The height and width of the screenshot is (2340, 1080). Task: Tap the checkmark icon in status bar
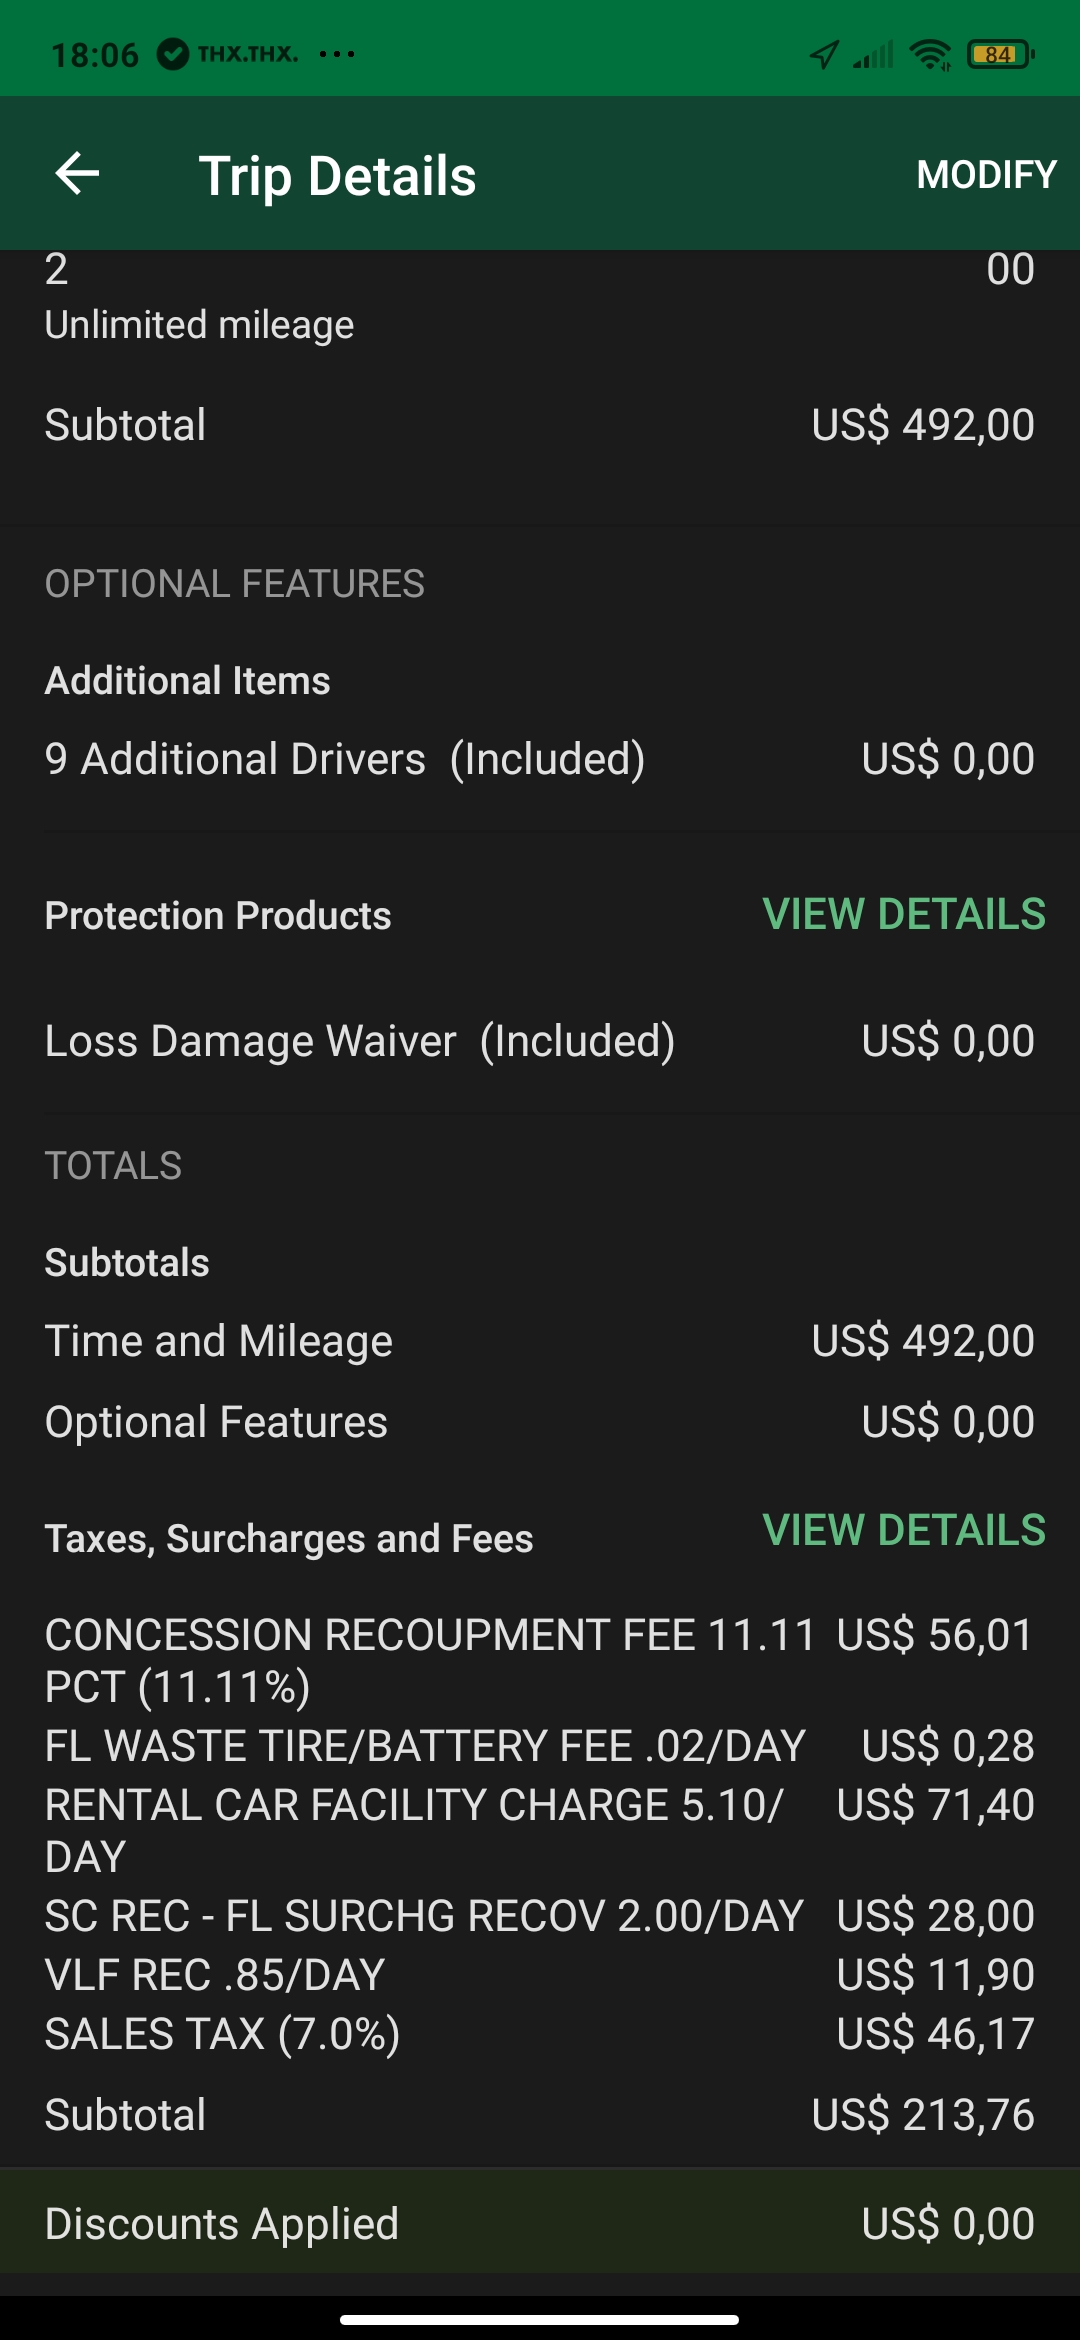coord(173,54)
